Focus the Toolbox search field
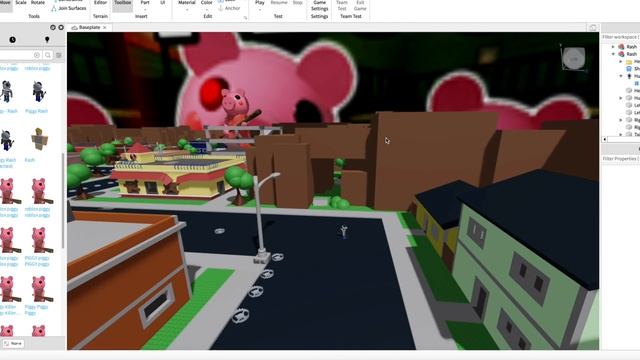The height and width of the screenshot is (360, 640). point(16,55)
